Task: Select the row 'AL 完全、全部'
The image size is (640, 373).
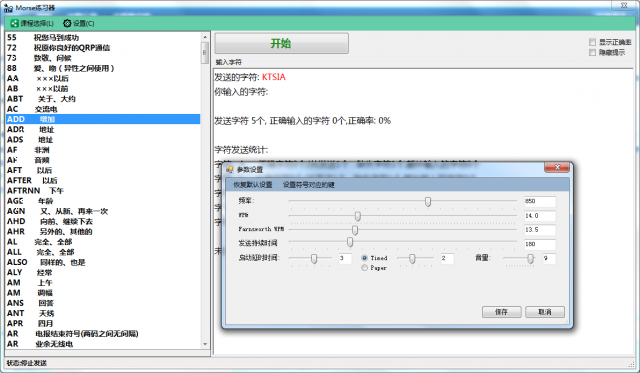Action: pyautogui.click(x=103, y=242)
